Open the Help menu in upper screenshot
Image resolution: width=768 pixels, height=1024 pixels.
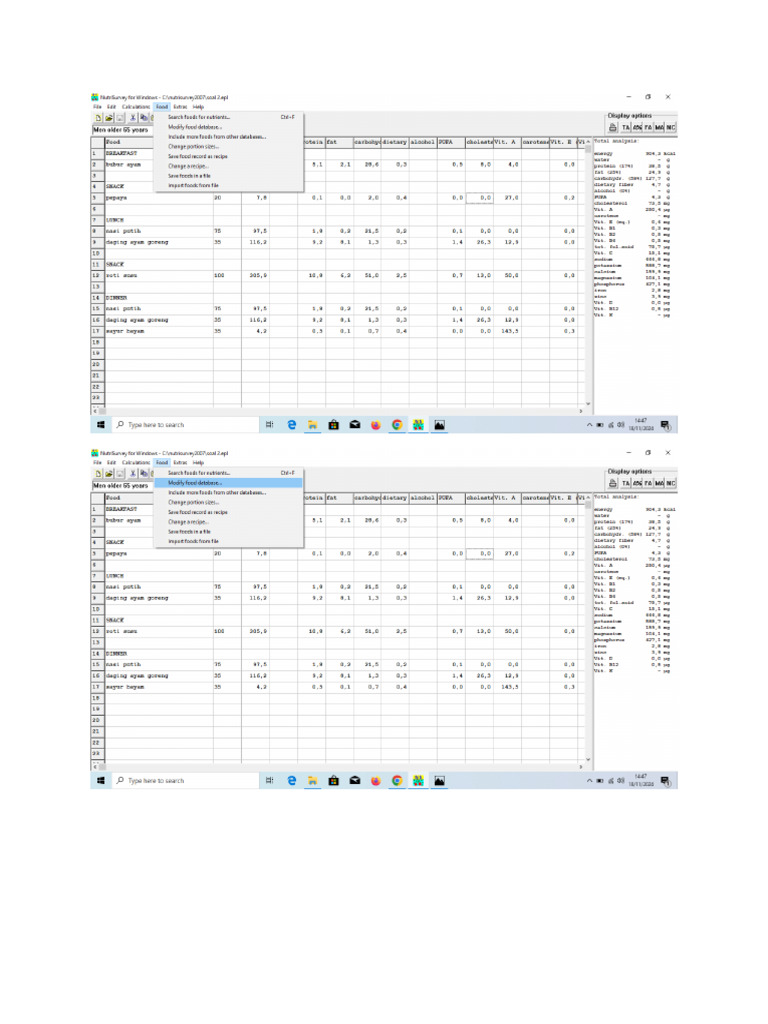pyautogui.click(x=199, y=107)
